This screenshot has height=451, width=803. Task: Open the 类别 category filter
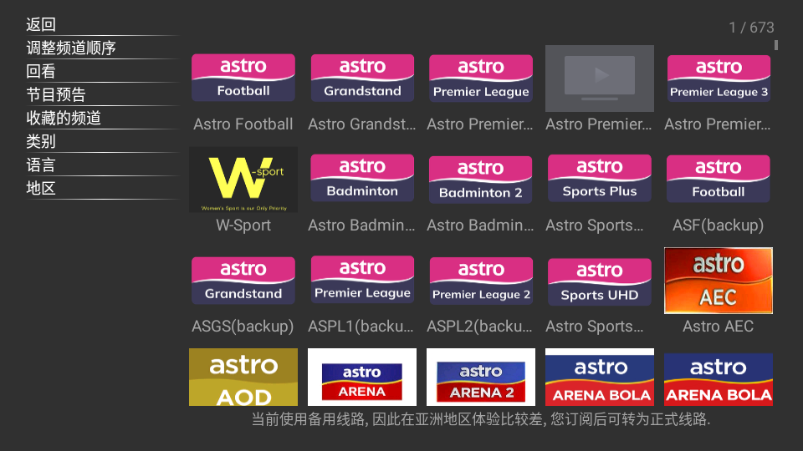click(41, 141)
